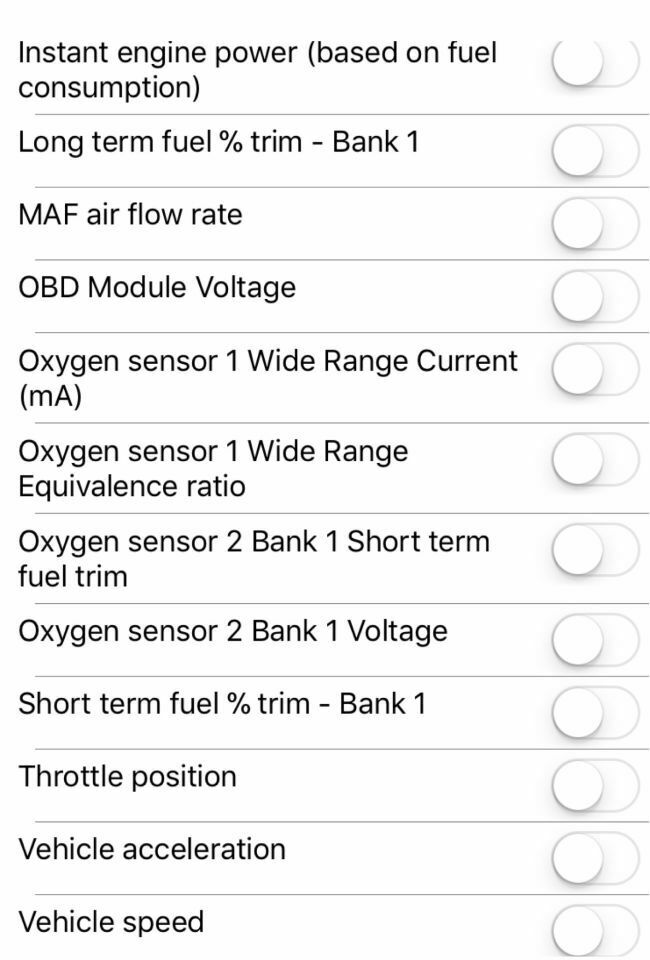650x960 pixels.
Task: Switch on Vehicle speed toggle
Action: pyautogui.click(x=596, y=930)
